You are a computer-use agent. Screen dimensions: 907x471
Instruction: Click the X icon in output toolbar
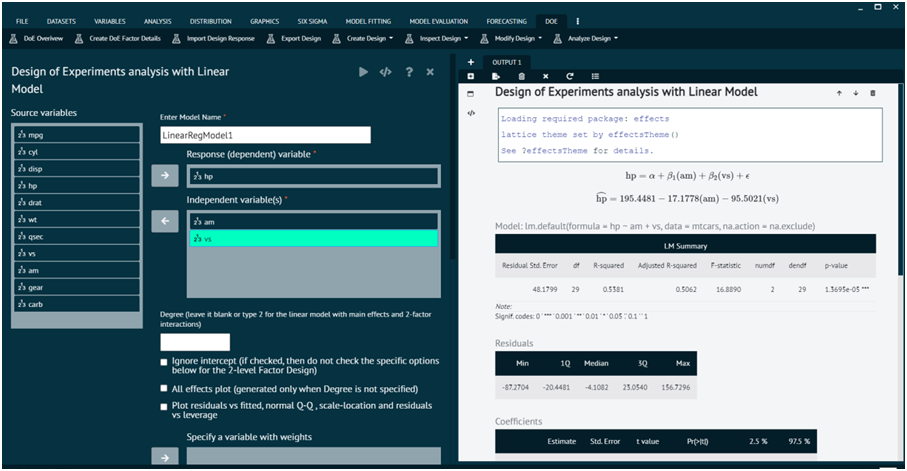[x=545, y=76]
